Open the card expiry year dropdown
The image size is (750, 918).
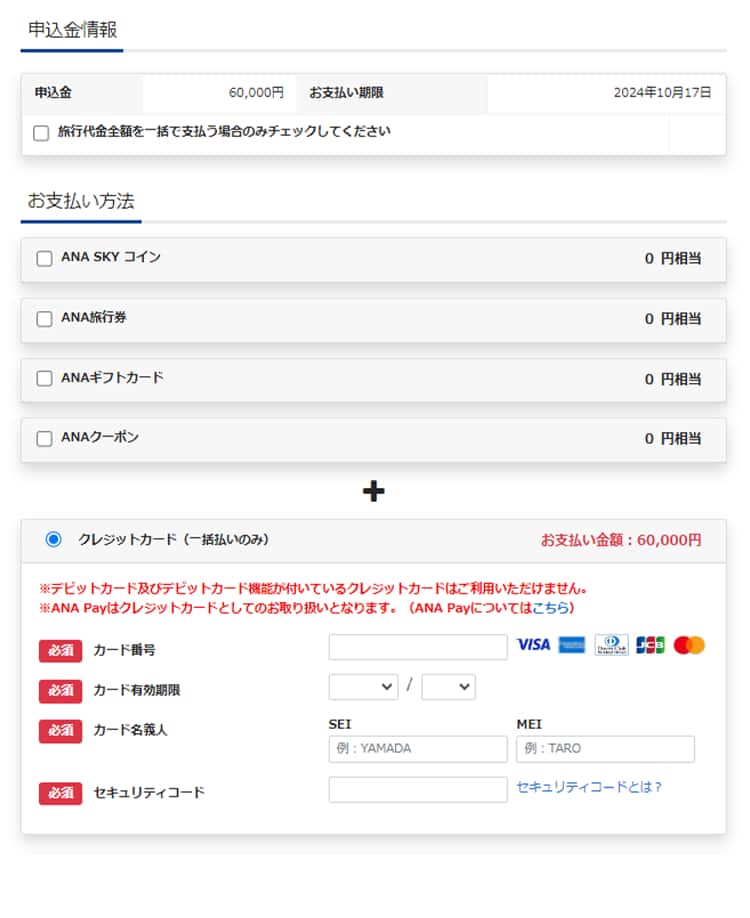448,687
